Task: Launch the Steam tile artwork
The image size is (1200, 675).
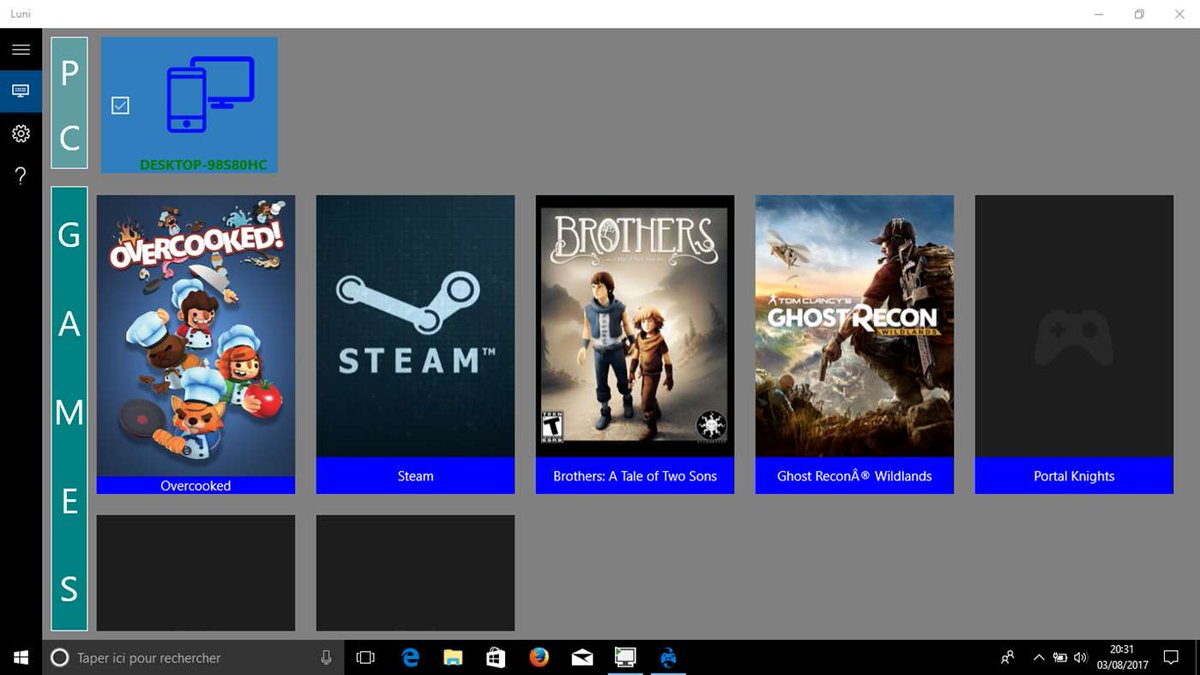Action: point(415,326)
